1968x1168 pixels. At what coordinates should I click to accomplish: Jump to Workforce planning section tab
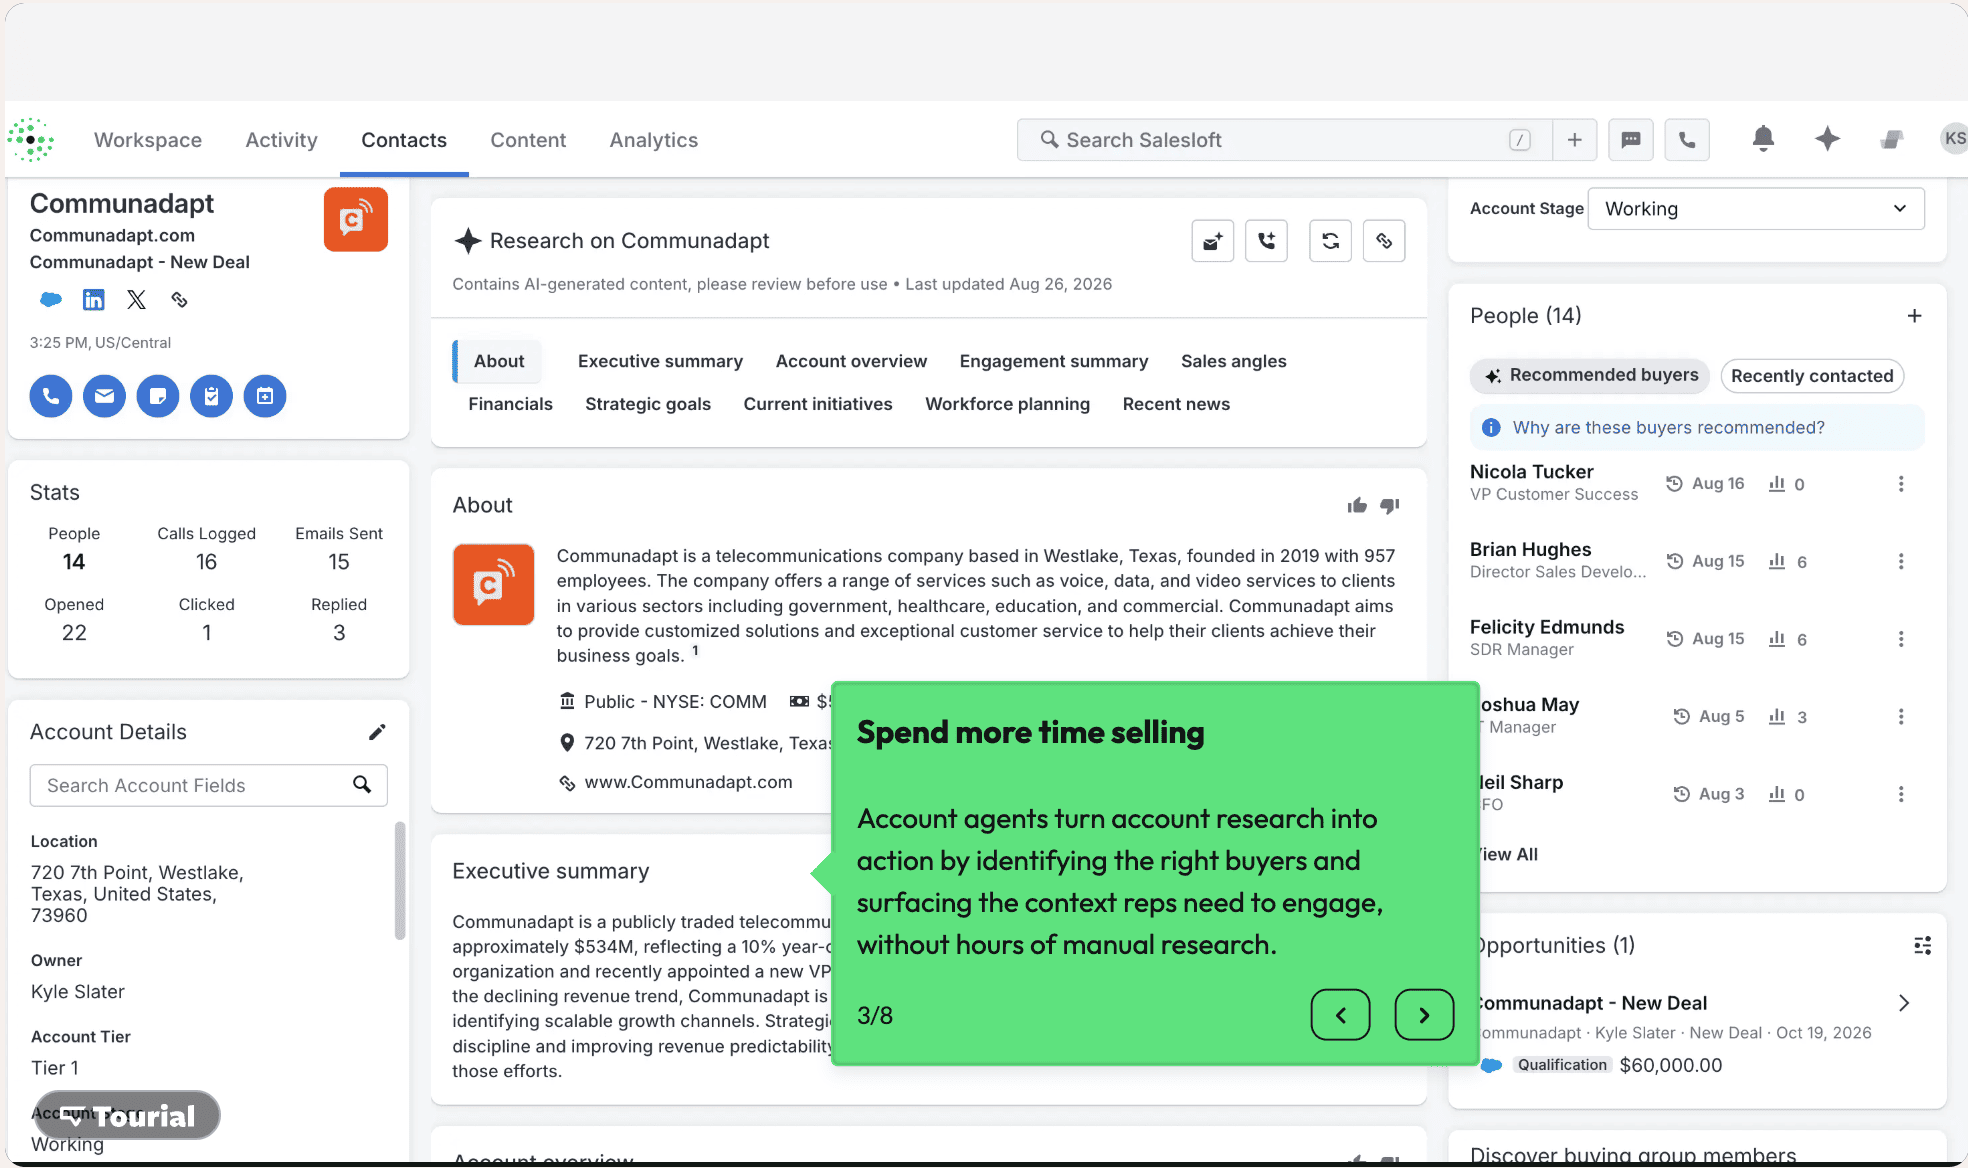click(1007, 404)
